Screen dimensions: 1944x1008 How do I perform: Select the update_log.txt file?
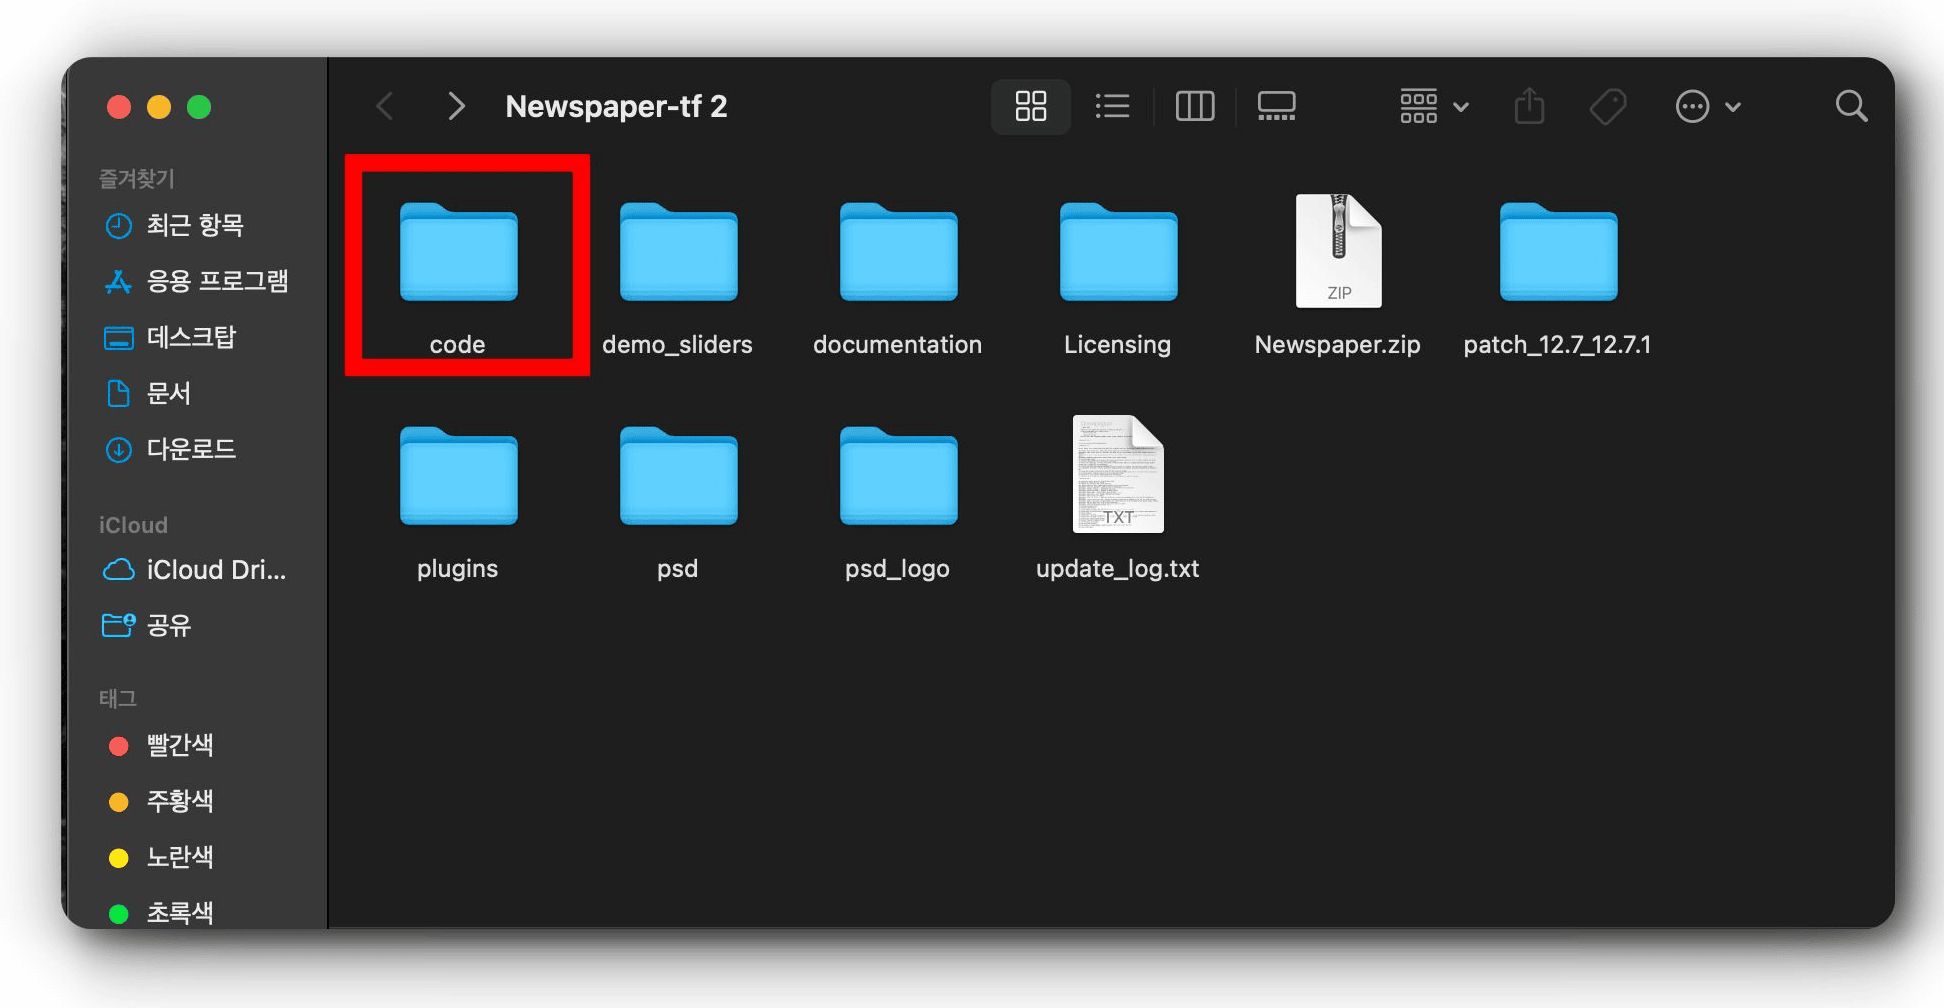coord(1117,476)
